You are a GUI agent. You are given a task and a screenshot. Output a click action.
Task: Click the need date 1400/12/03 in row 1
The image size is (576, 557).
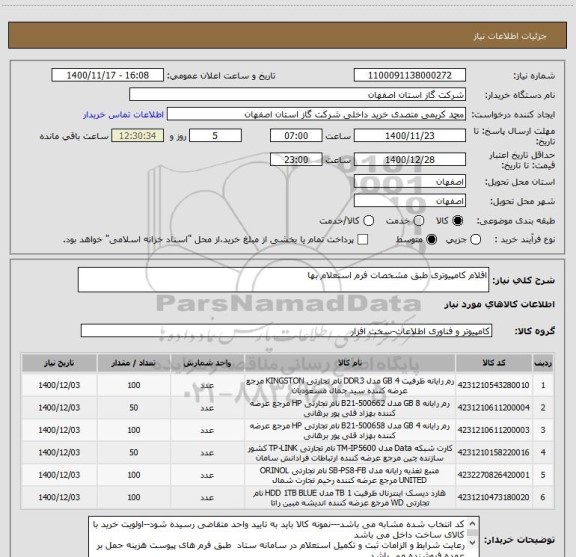pos(59,385)
